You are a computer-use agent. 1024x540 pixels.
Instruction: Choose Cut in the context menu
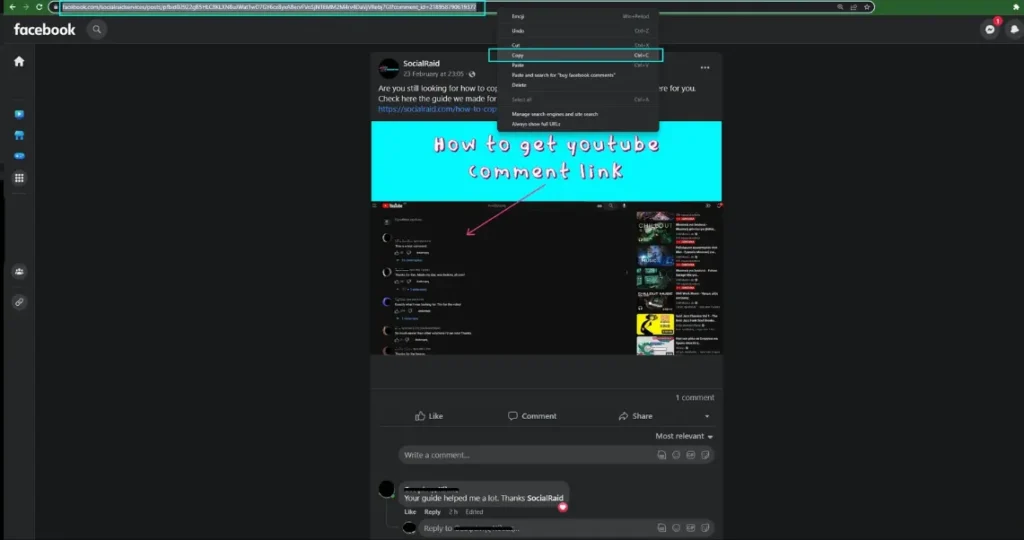[578, 45]
